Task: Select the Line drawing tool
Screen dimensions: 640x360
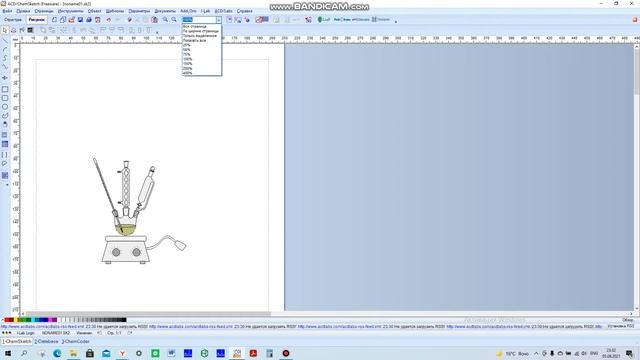Action: (4, 40)
